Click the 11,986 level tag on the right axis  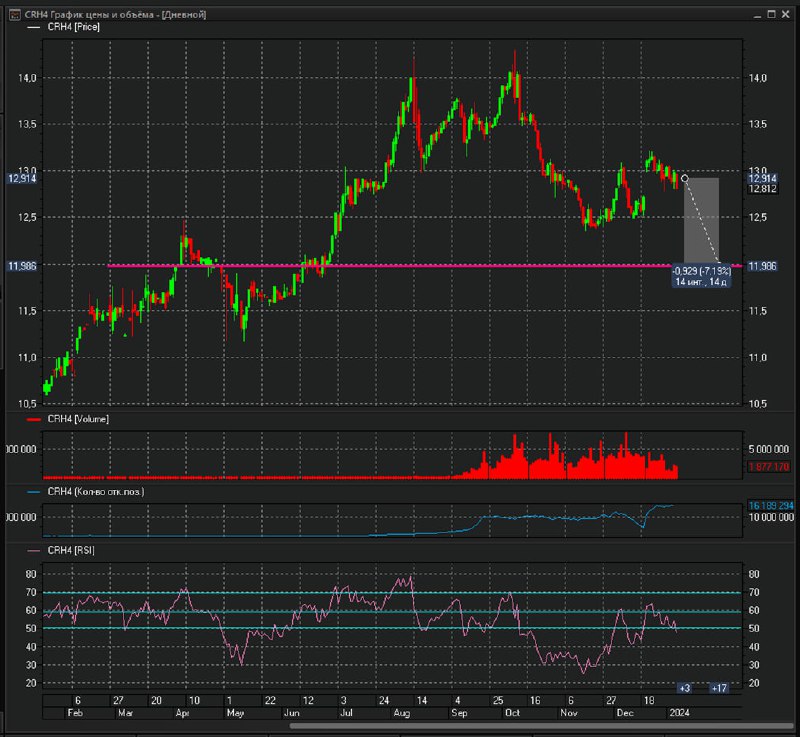coord(762,266)
